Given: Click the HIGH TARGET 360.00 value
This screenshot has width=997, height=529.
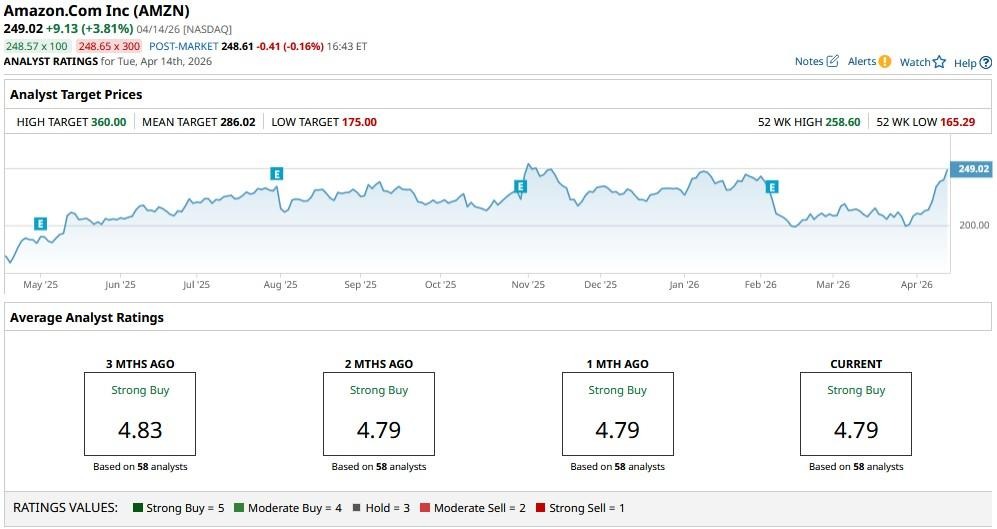Looking at the screenshot, I should coord(109,122).
